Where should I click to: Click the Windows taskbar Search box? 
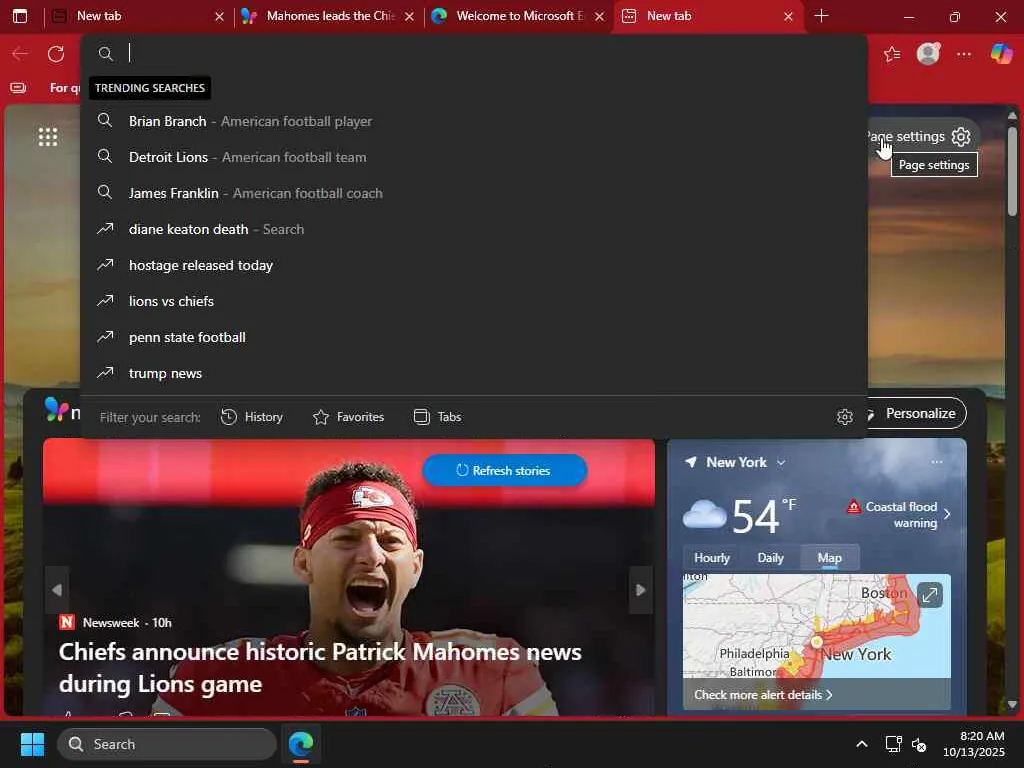tap(167, 744)
